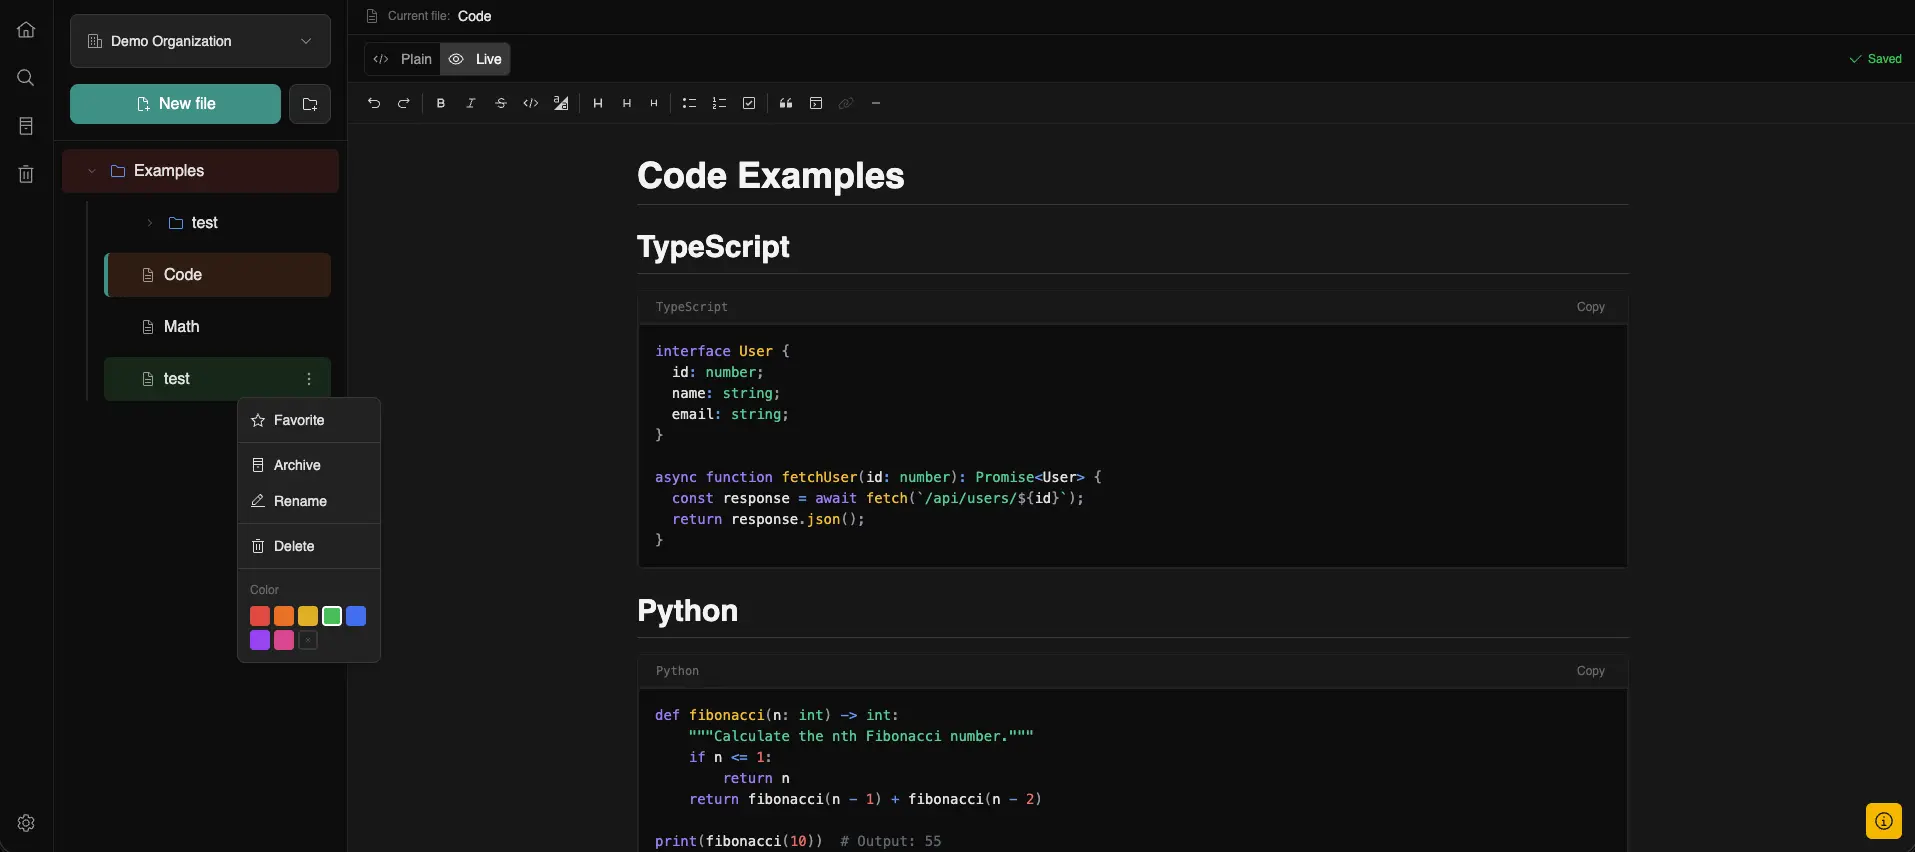Expand the test subfolder

150,223
